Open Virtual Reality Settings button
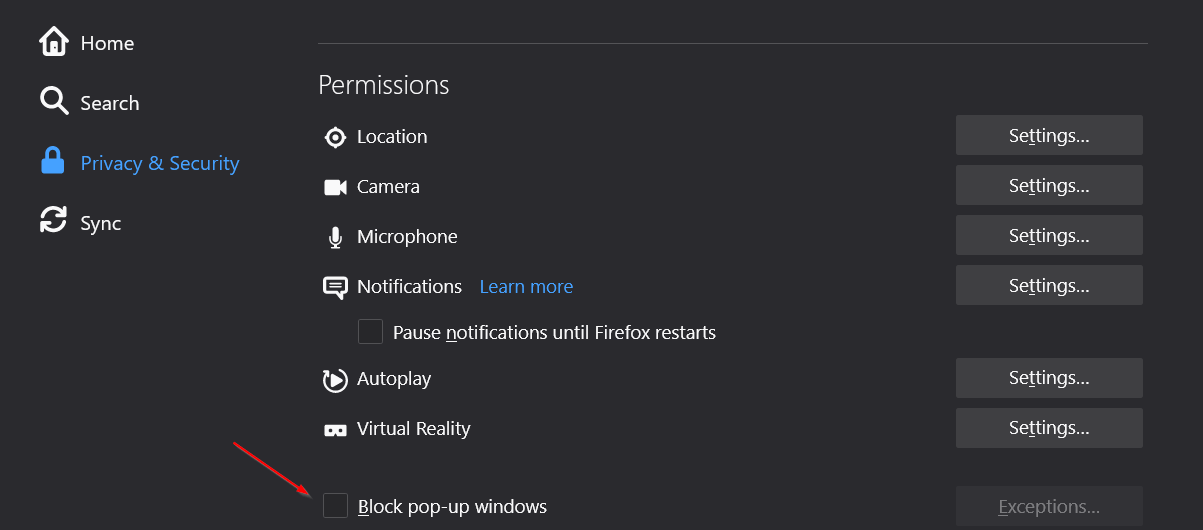Image resolution: width=1203 pixels, height=530 pixels. click(1049, 428)
